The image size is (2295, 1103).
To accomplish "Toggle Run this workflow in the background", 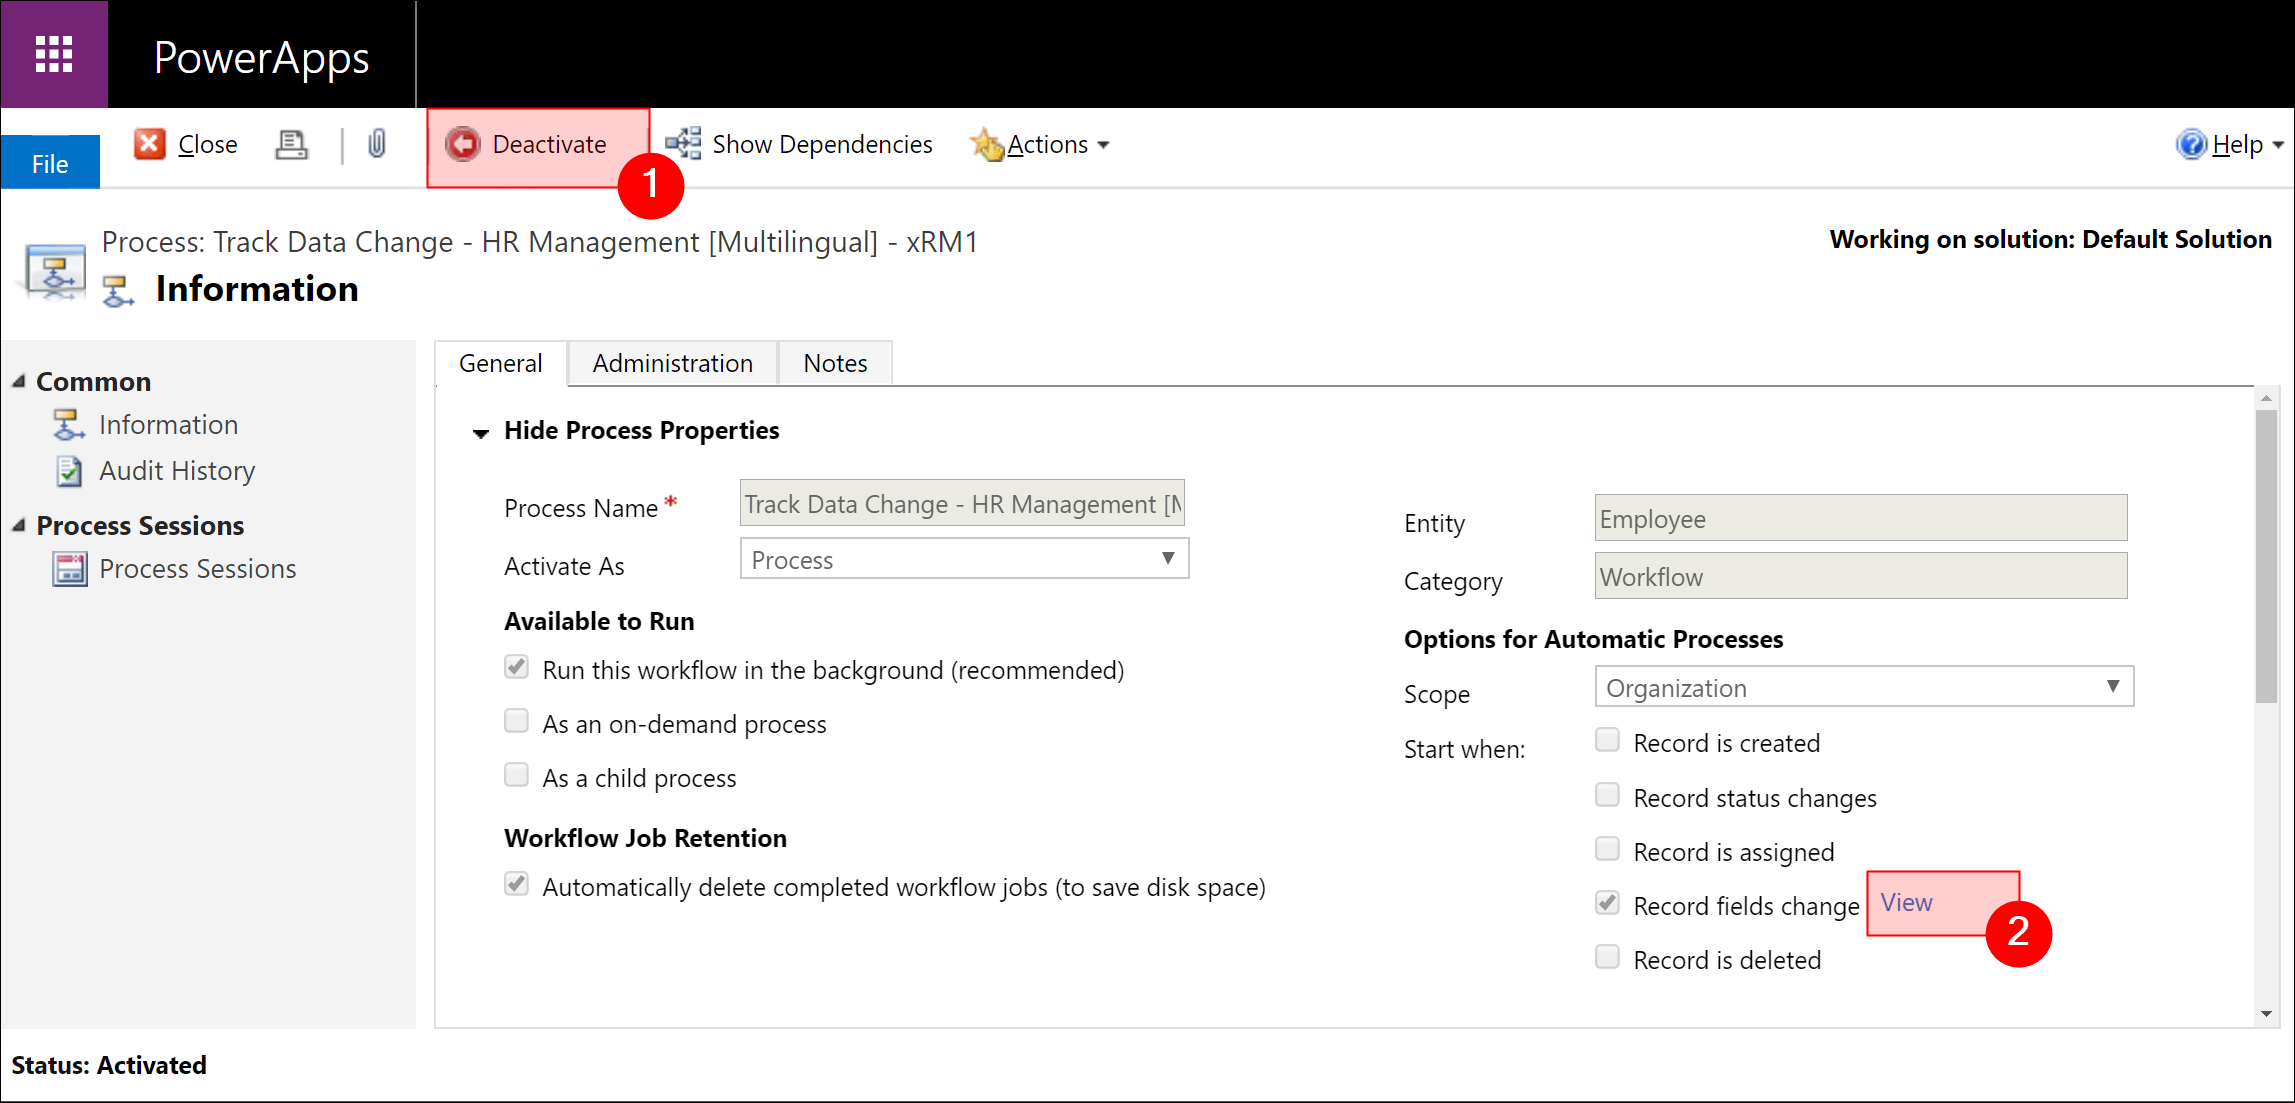I will [516, 667].
